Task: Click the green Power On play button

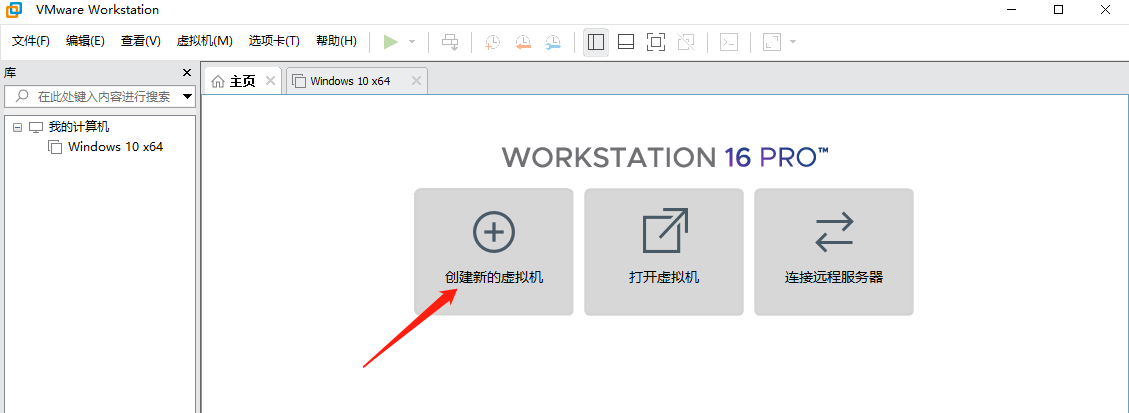Action: point(390,42)
